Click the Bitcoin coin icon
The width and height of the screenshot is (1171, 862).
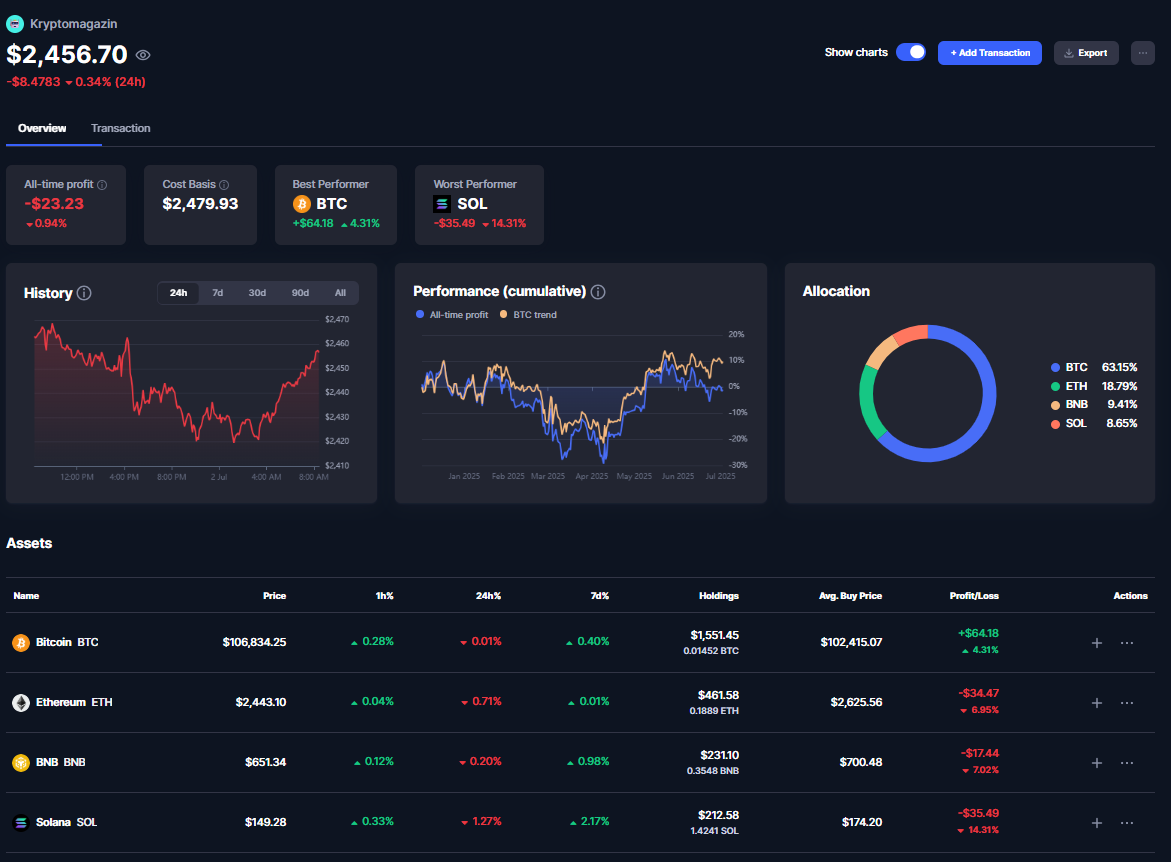[x=21, y=642]
